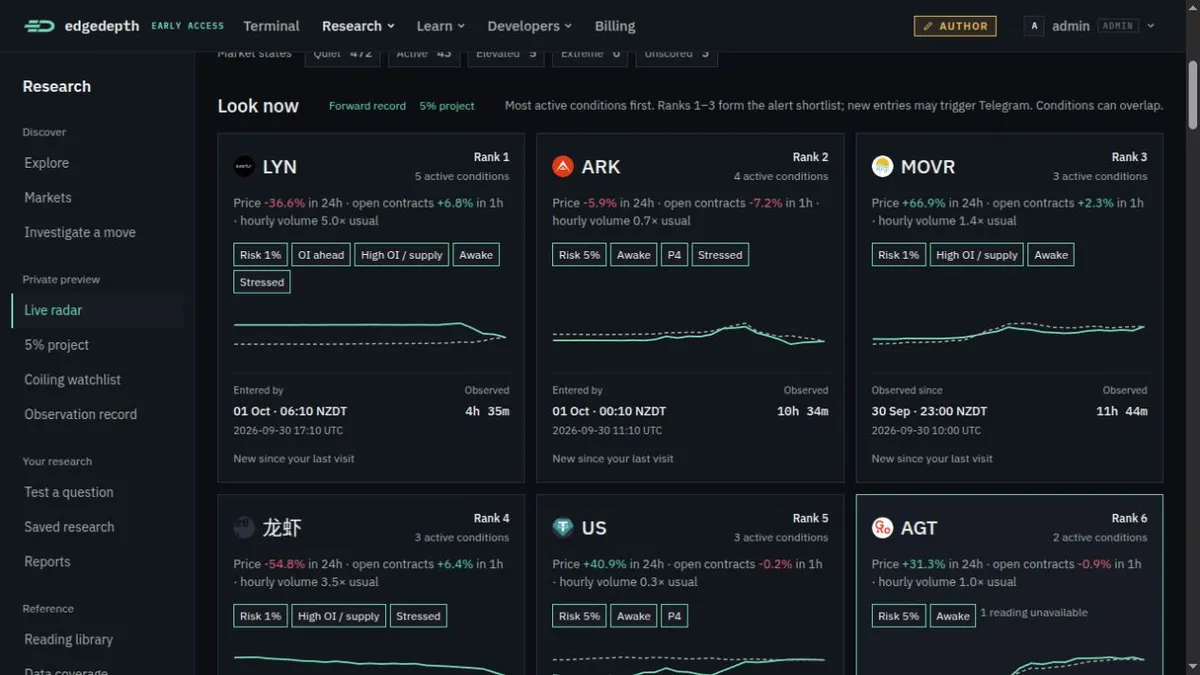Click Stressed tag on LYN card
1200x675 pixels.
[262, 282]
